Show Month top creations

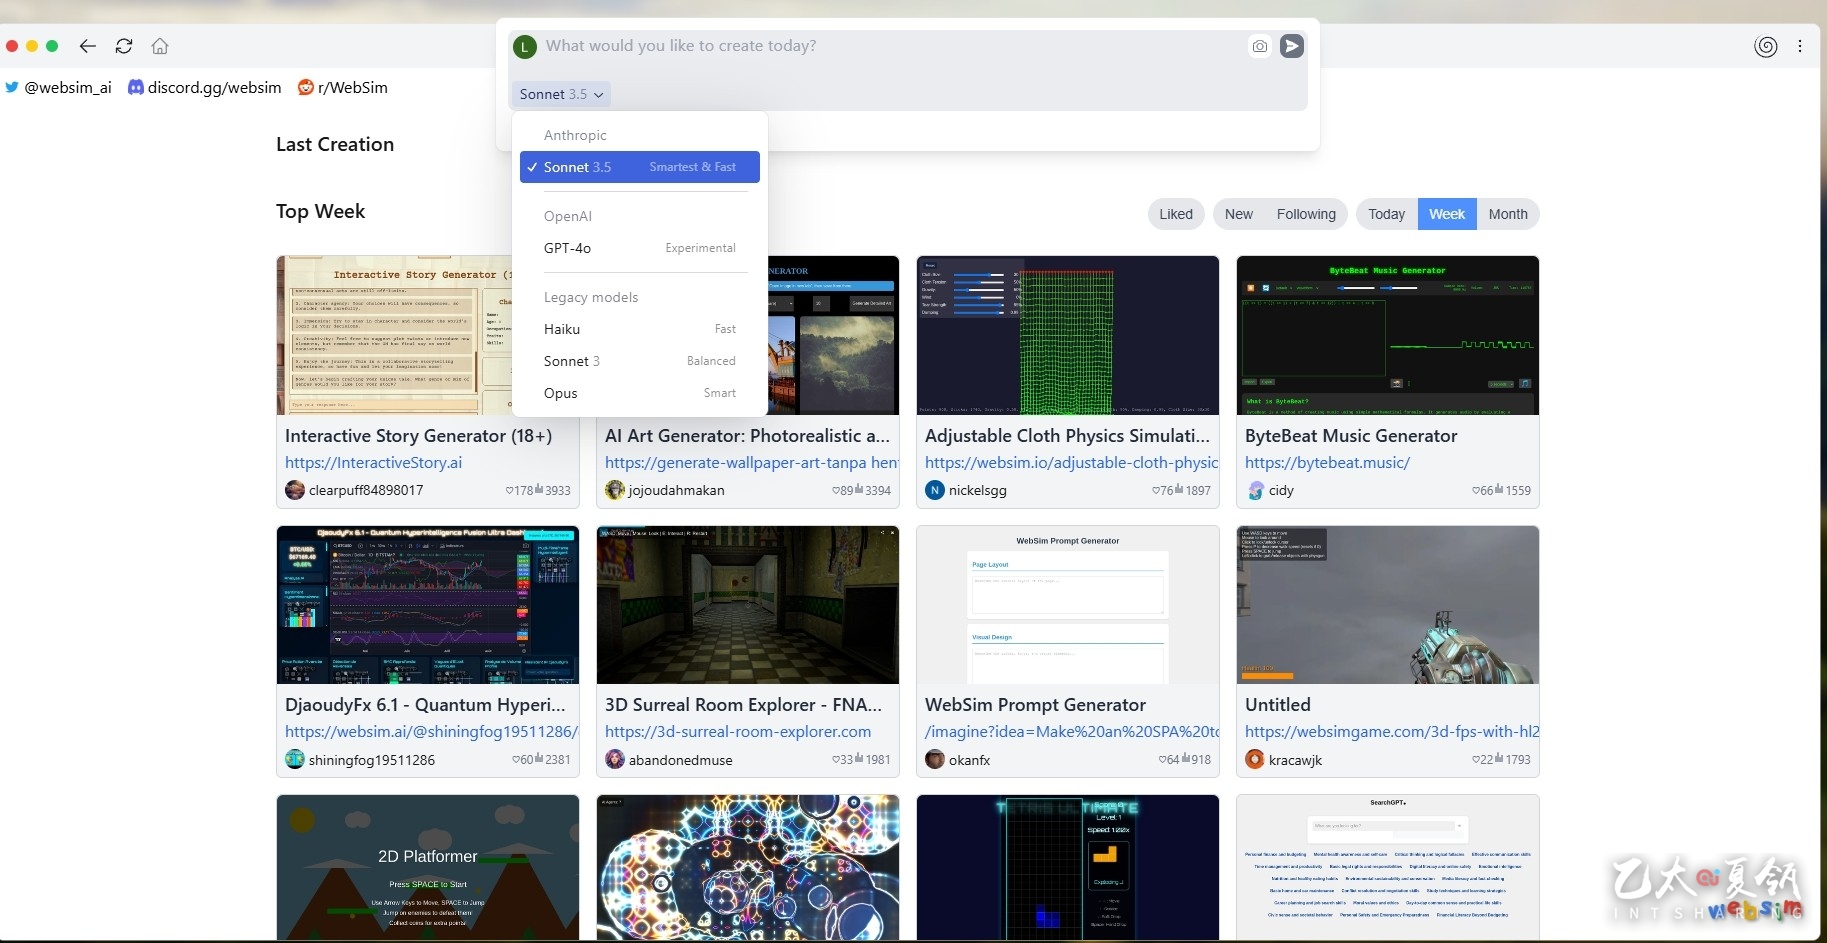1508,214
